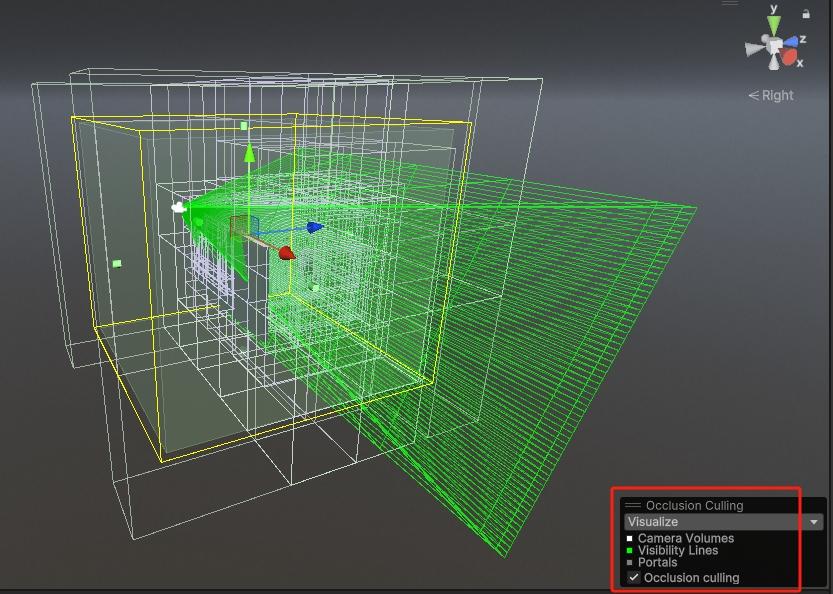Viewport: 833px width, 594px height.
Task: Toggle the view rotation padlock
Action: point(807,13)
